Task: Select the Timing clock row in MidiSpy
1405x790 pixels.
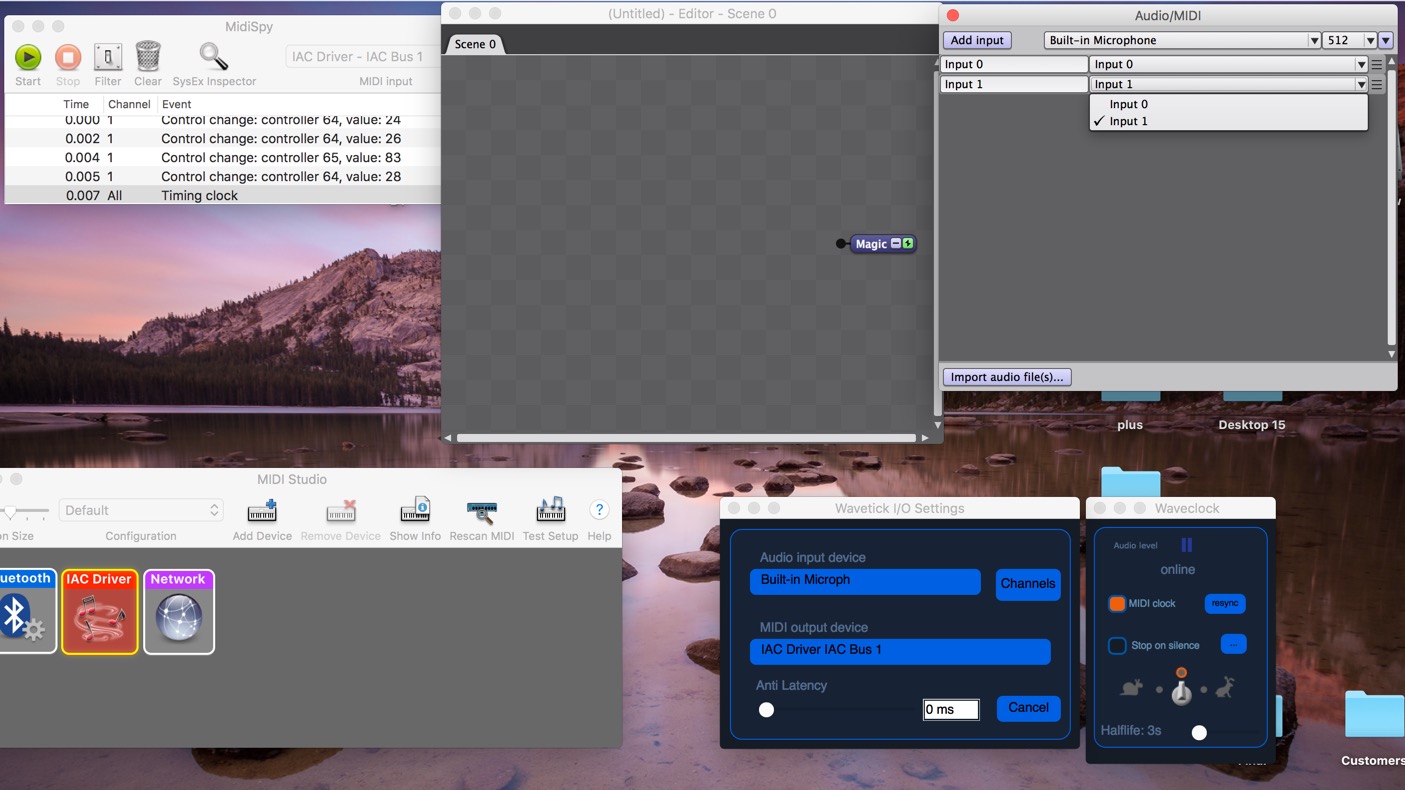Action: click(222, 196)
